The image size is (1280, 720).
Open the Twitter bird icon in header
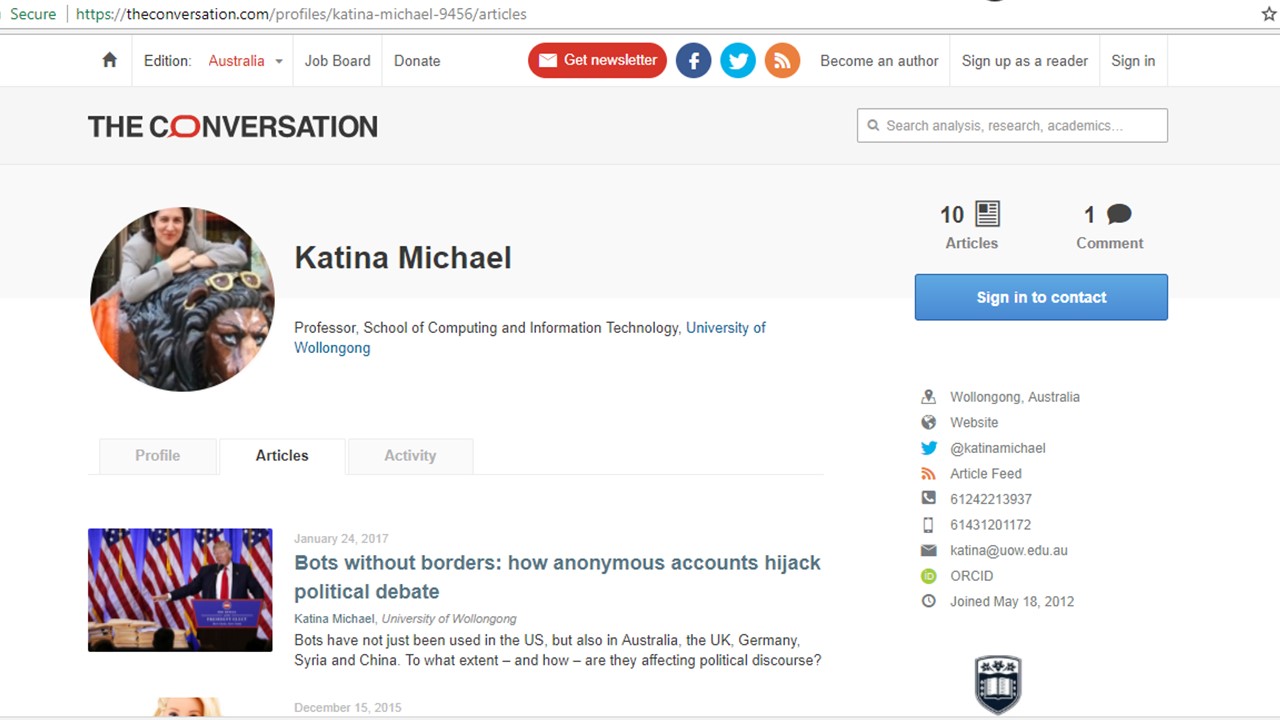click(738, 61)
